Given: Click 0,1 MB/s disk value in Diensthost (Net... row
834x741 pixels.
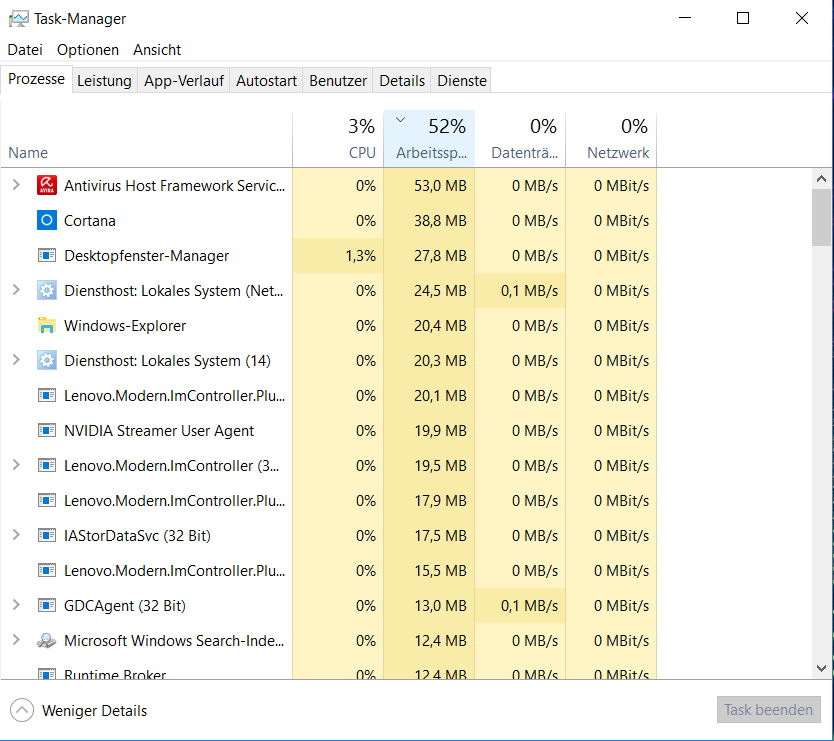Looking at the screenshot, I should 529,291.
